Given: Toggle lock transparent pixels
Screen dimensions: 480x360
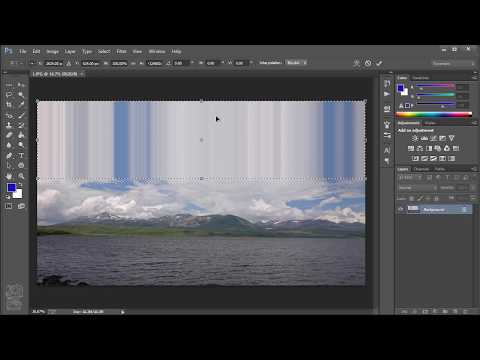Looking at the screenshot, I should click(412, 199).
